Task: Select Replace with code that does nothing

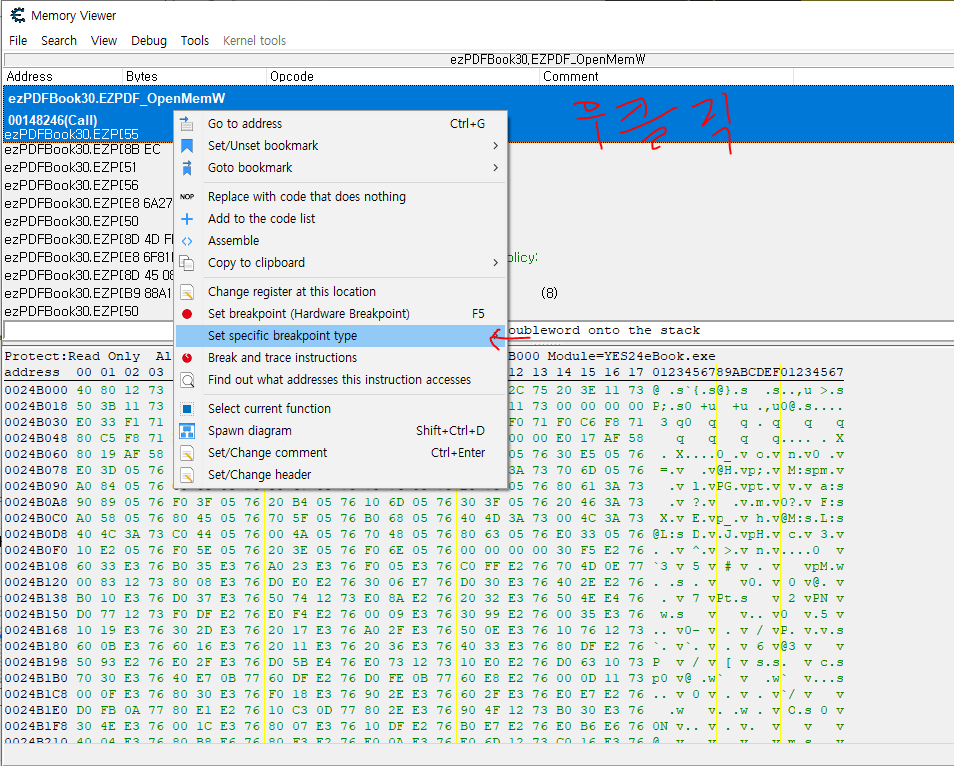Action: (x=341, y=197)
